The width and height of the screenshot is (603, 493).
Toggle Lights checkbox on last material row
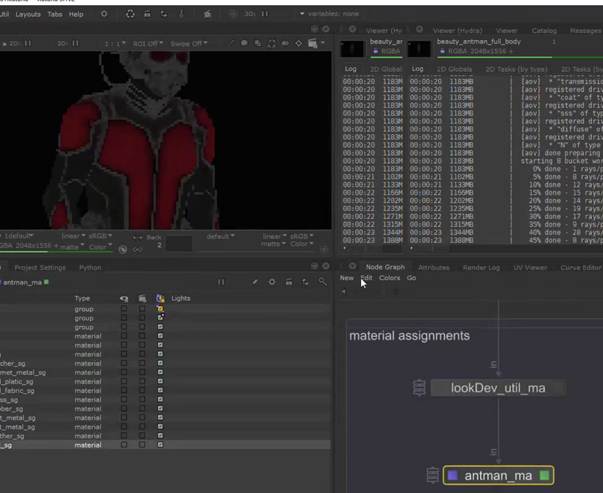[160, 444]
